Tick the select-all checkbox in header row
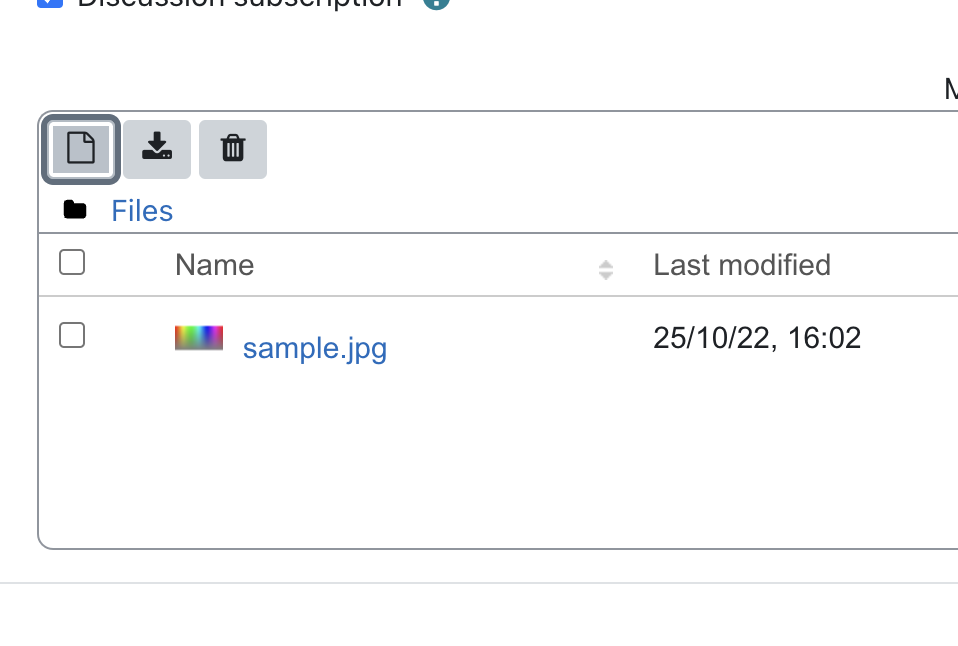The width and height of the screenshot is (958, 646). tap(72, 262)
